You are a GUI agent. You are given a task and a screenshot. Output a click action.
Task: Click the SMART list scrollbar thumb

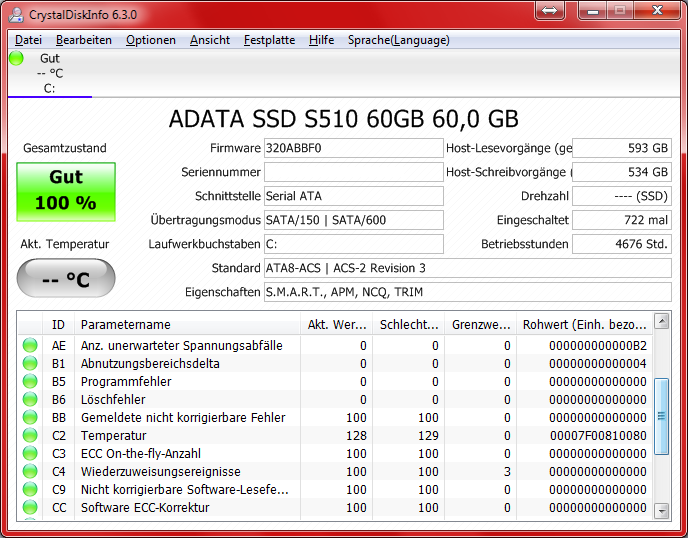pyautogui.click(x=661, y=416)
